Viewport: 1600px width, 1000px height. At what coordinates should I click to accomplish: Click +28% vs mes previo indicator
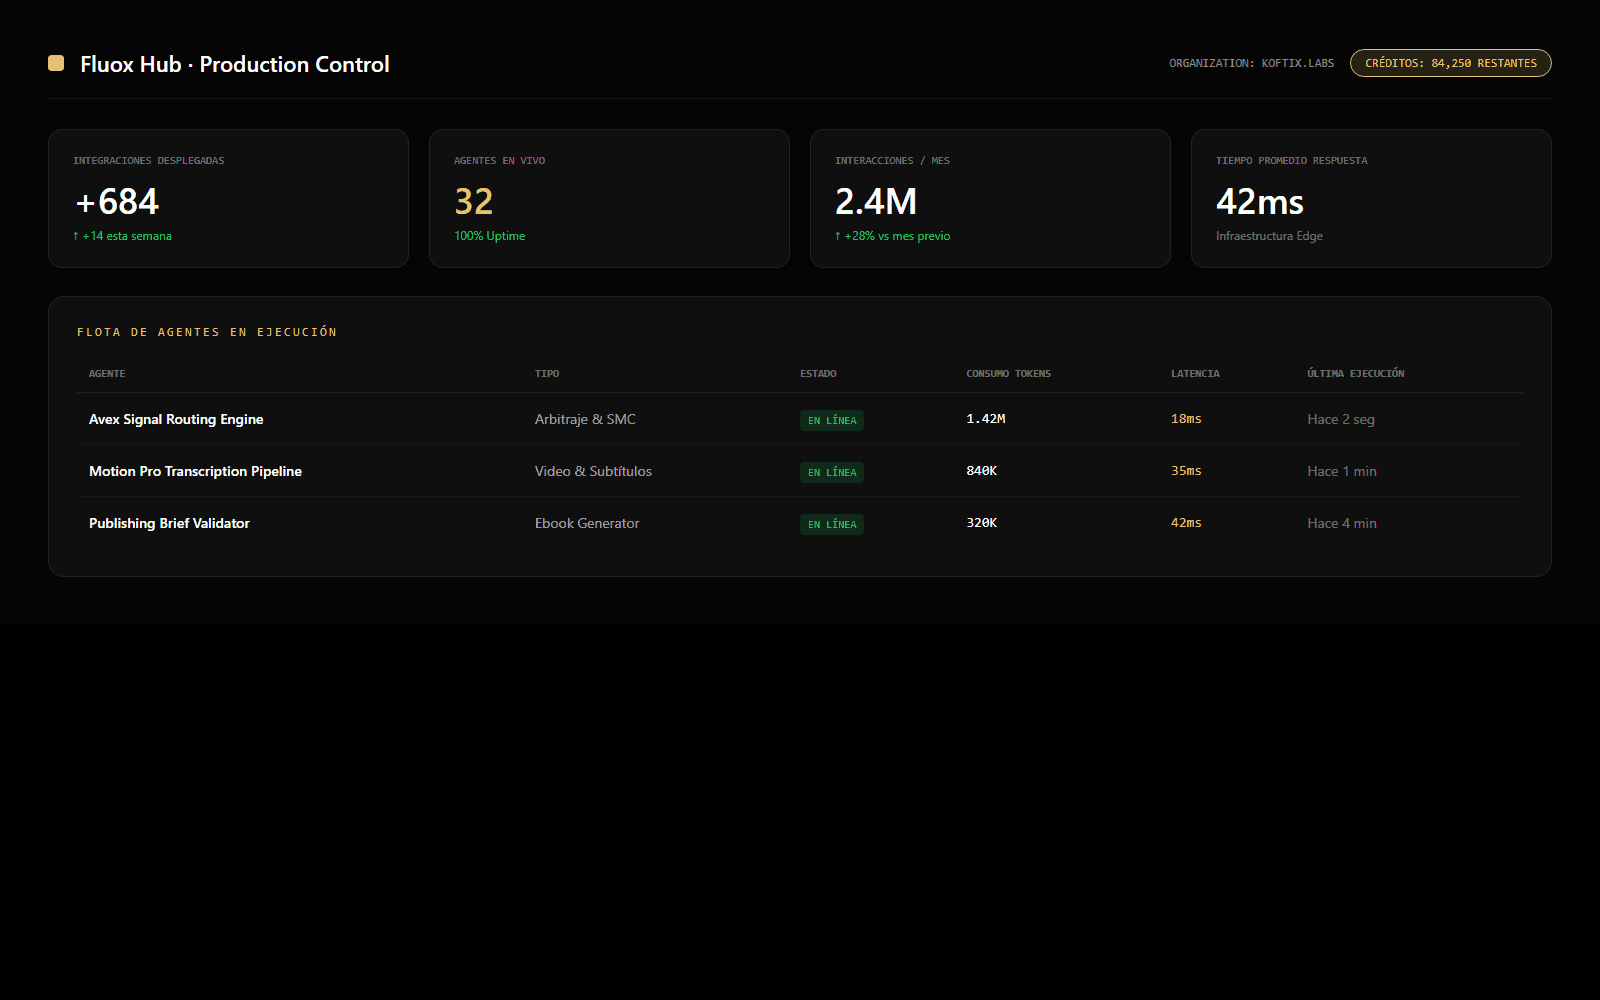[x=892, y=236]
